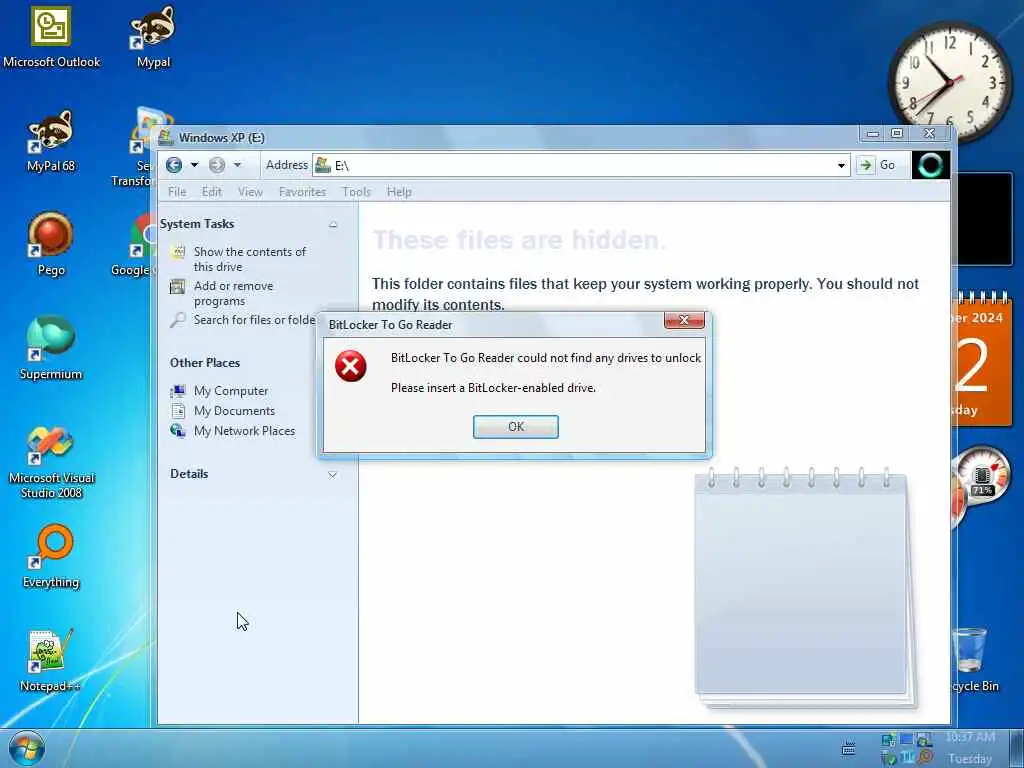Select Microsoft Outlook desktop icon

coord(51,38)
